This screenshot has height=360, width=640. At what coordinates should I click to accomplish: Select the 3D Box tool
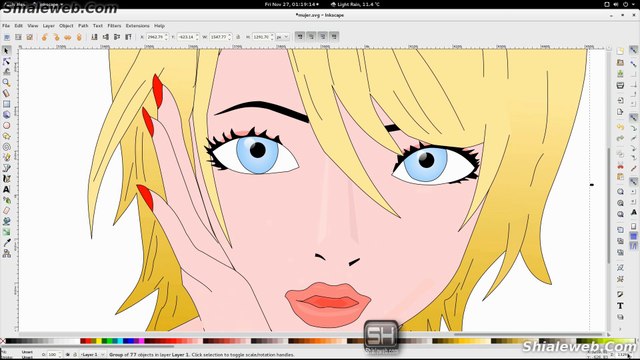[6, 115]
